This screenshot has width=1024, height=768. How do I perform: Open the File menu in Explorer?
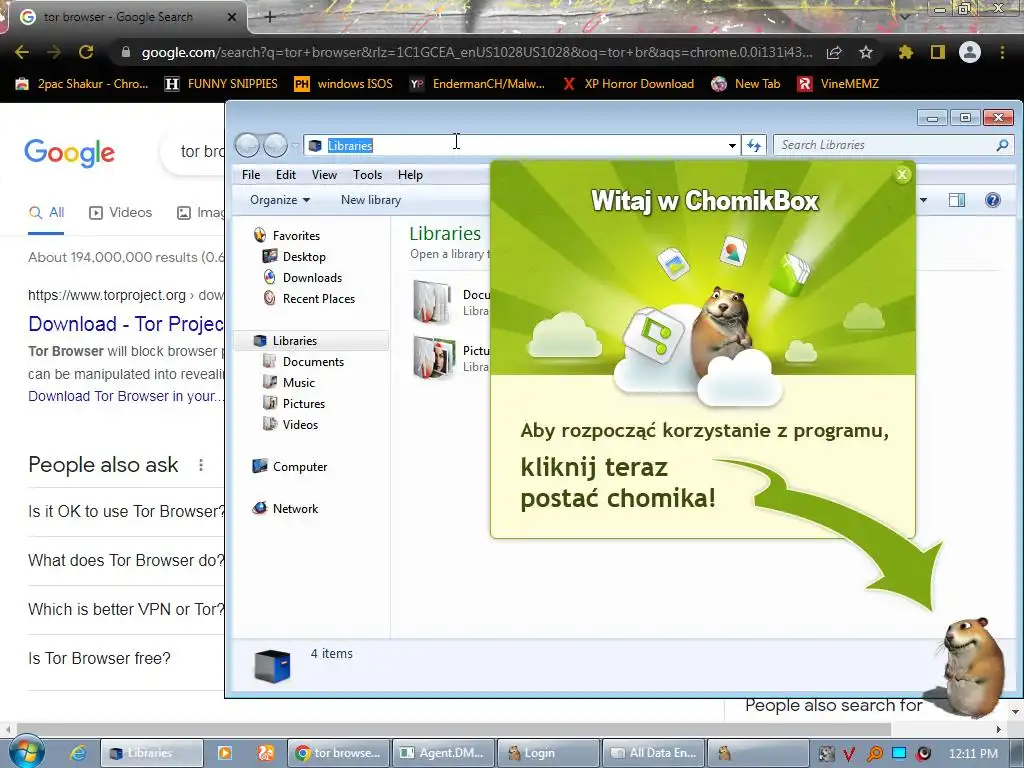pyautogui.click(x=251, y=175)
